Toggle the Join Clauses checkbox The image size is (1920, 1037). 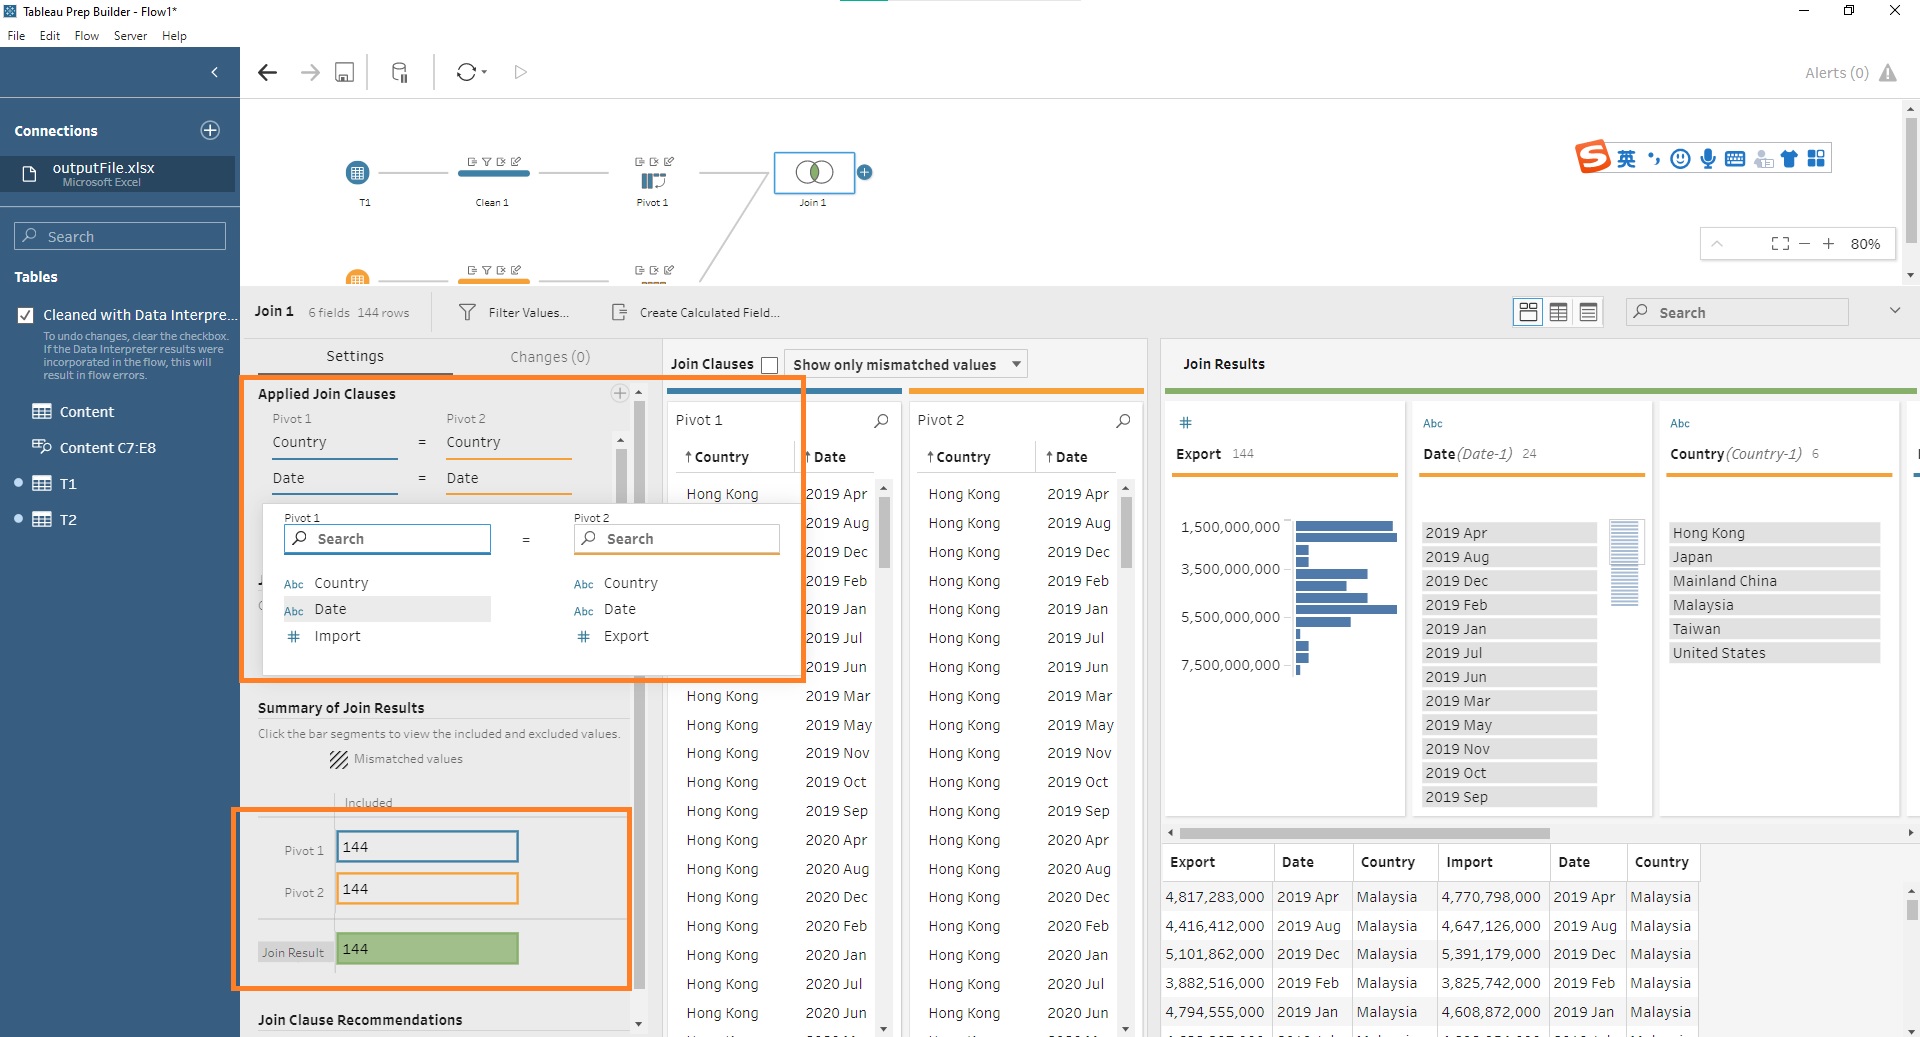(769, 365)
